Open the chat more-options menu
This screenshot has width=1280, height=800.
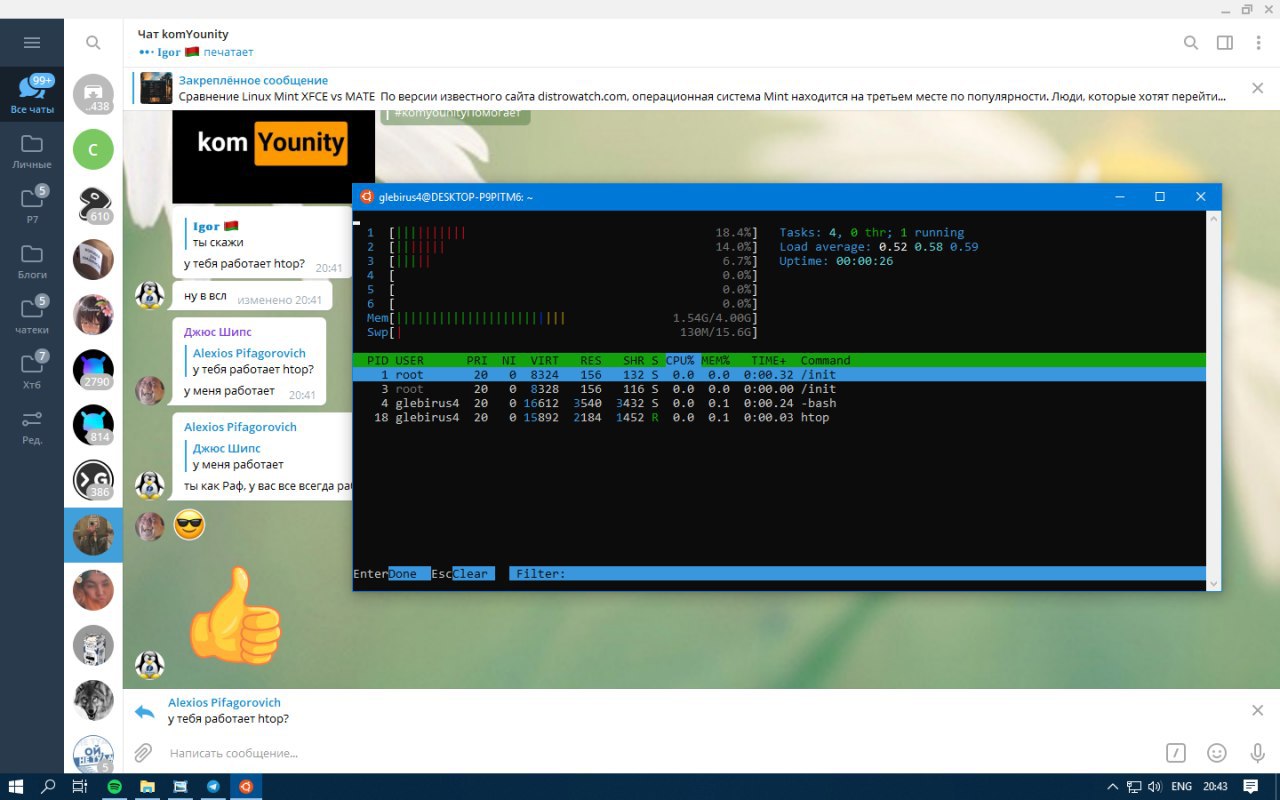tap(1258, 43)
